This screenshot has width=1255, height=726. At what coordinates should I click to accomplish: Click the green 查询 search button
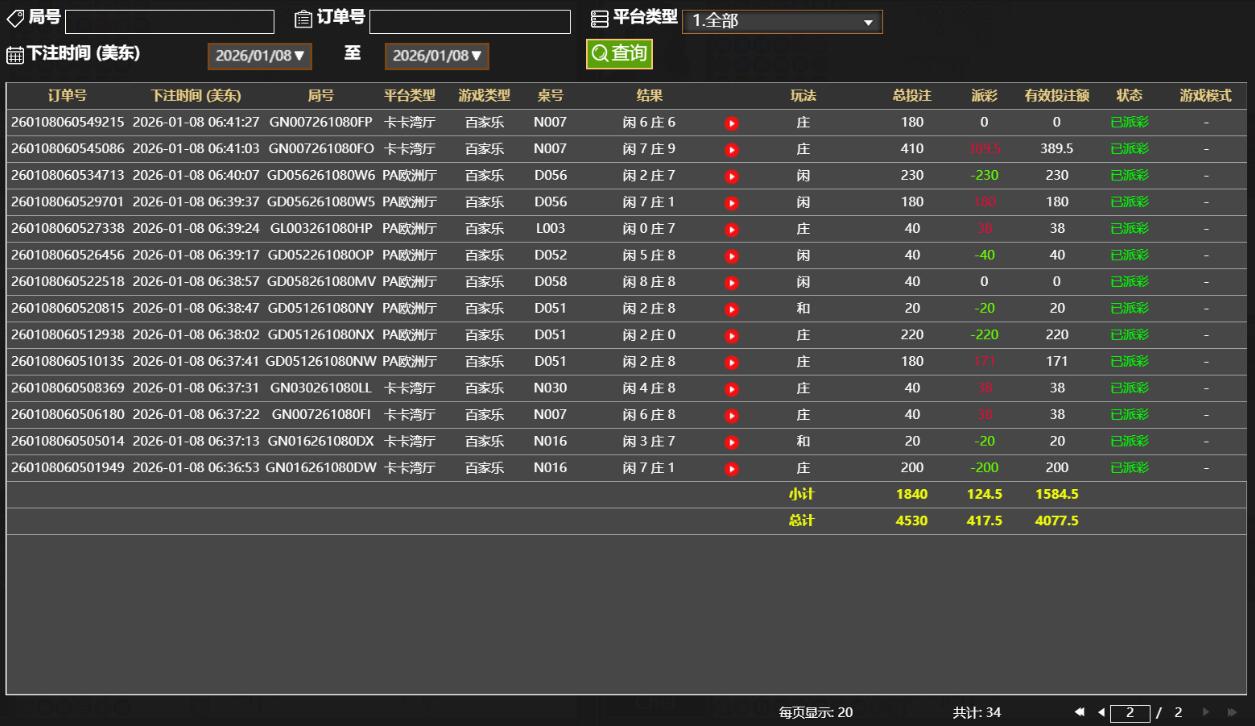pos(619,54)
